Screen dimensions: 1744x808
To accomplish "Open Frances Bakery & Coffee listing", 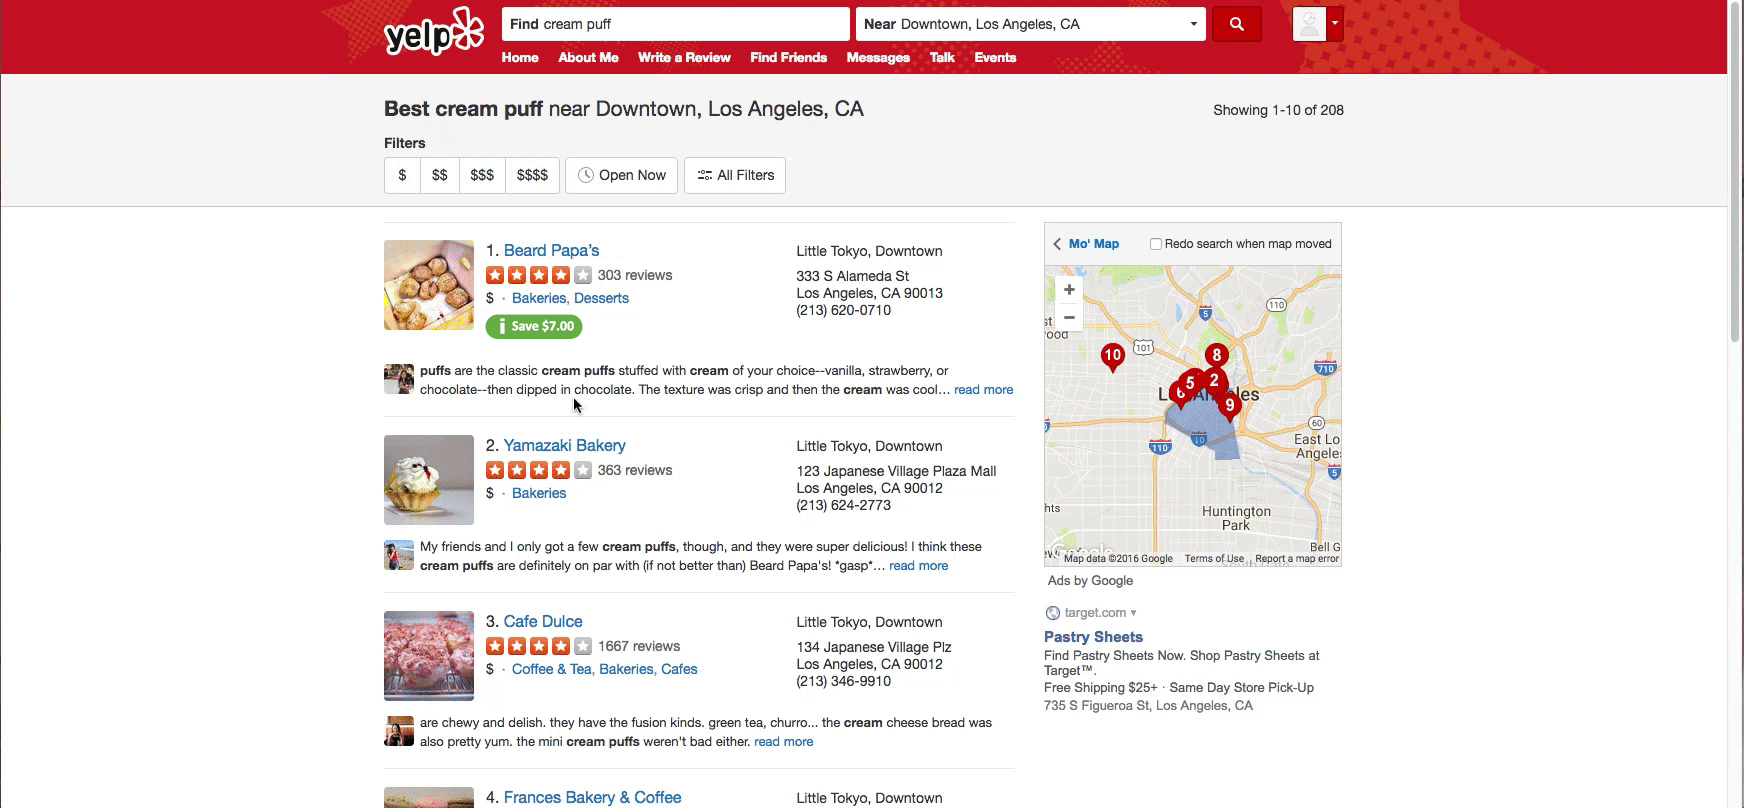I will [x=592, y=797].
